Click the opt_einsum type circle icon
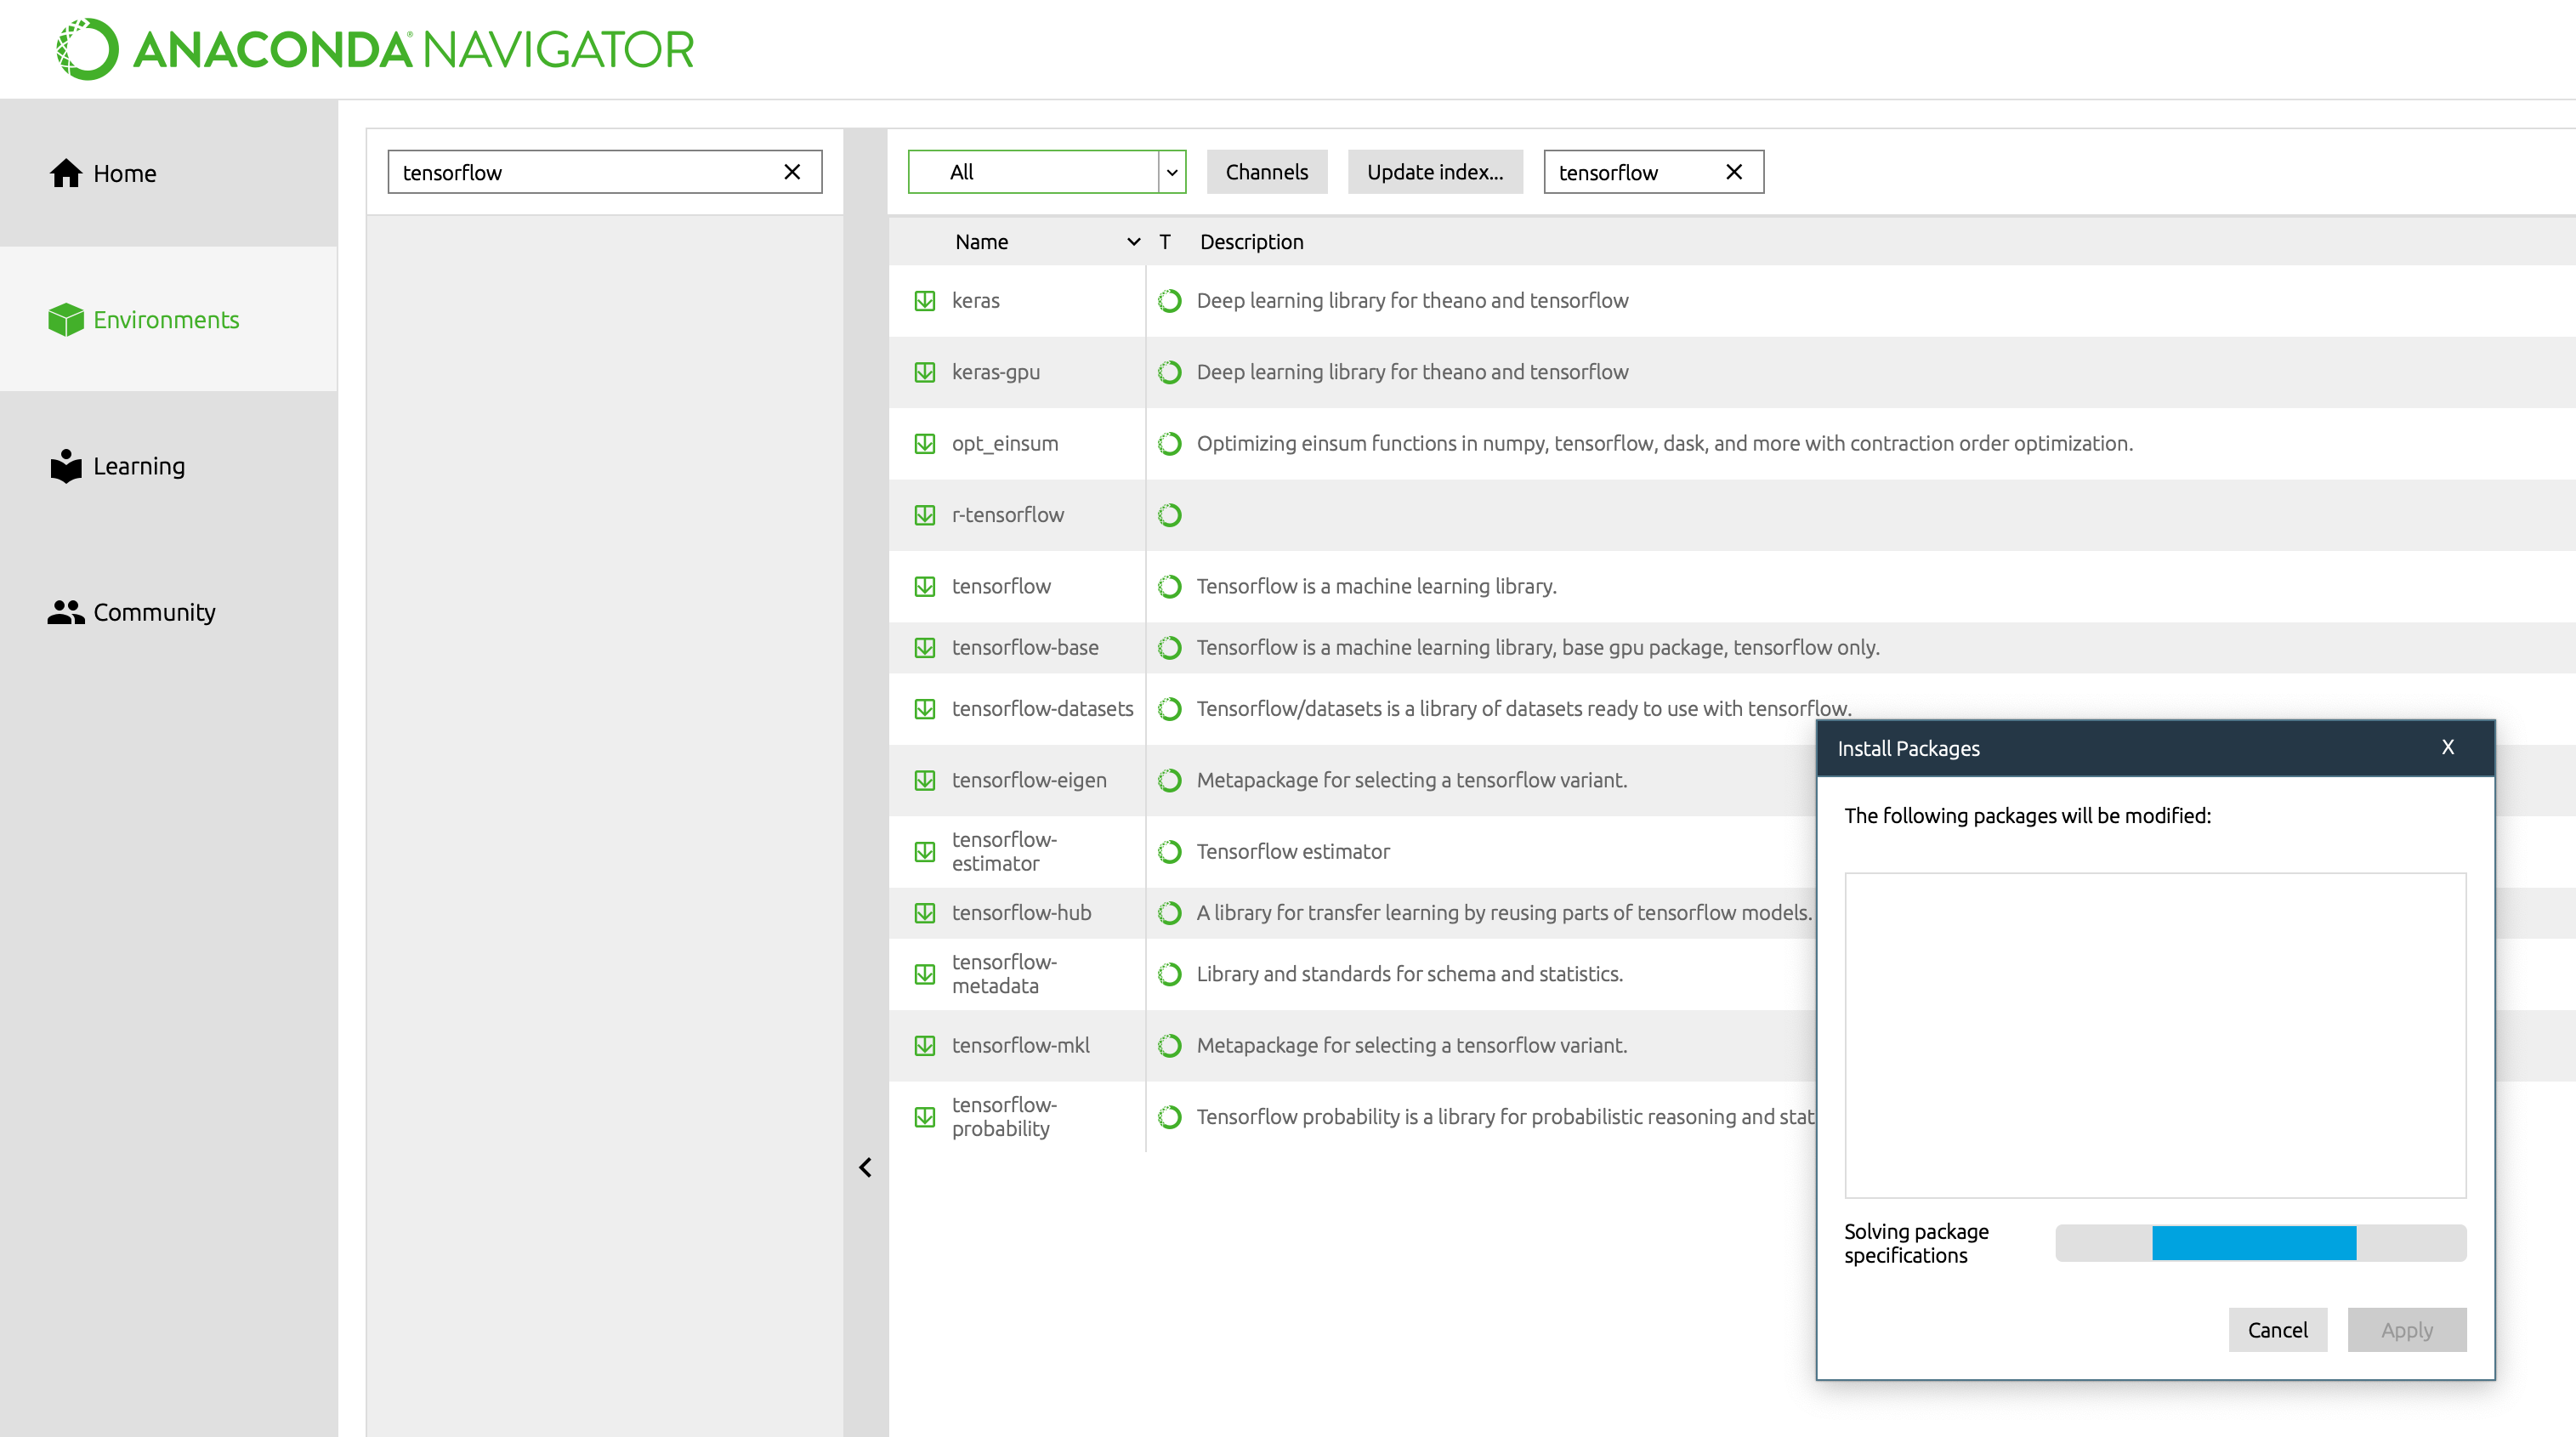This screenshot has height=1437, width=2576. coord(1170,444)
